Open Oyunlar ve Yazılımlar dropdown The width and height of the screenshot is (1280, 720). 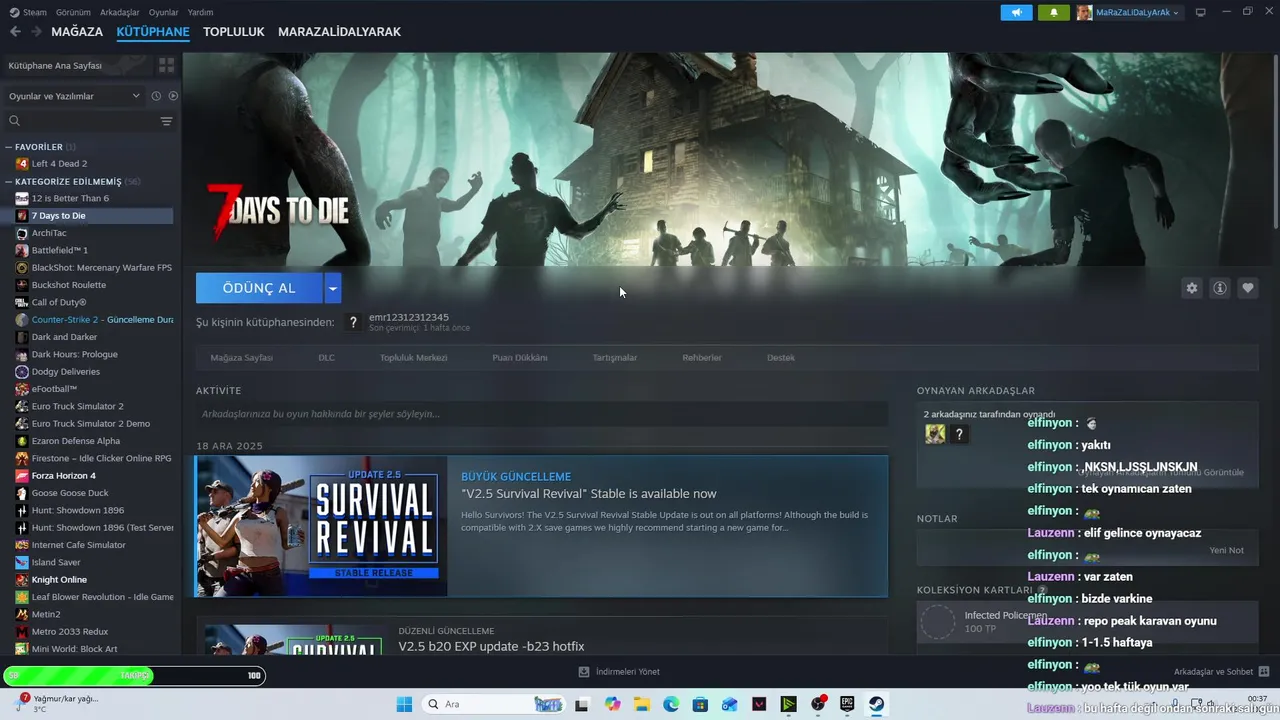(x=74, y=96)
